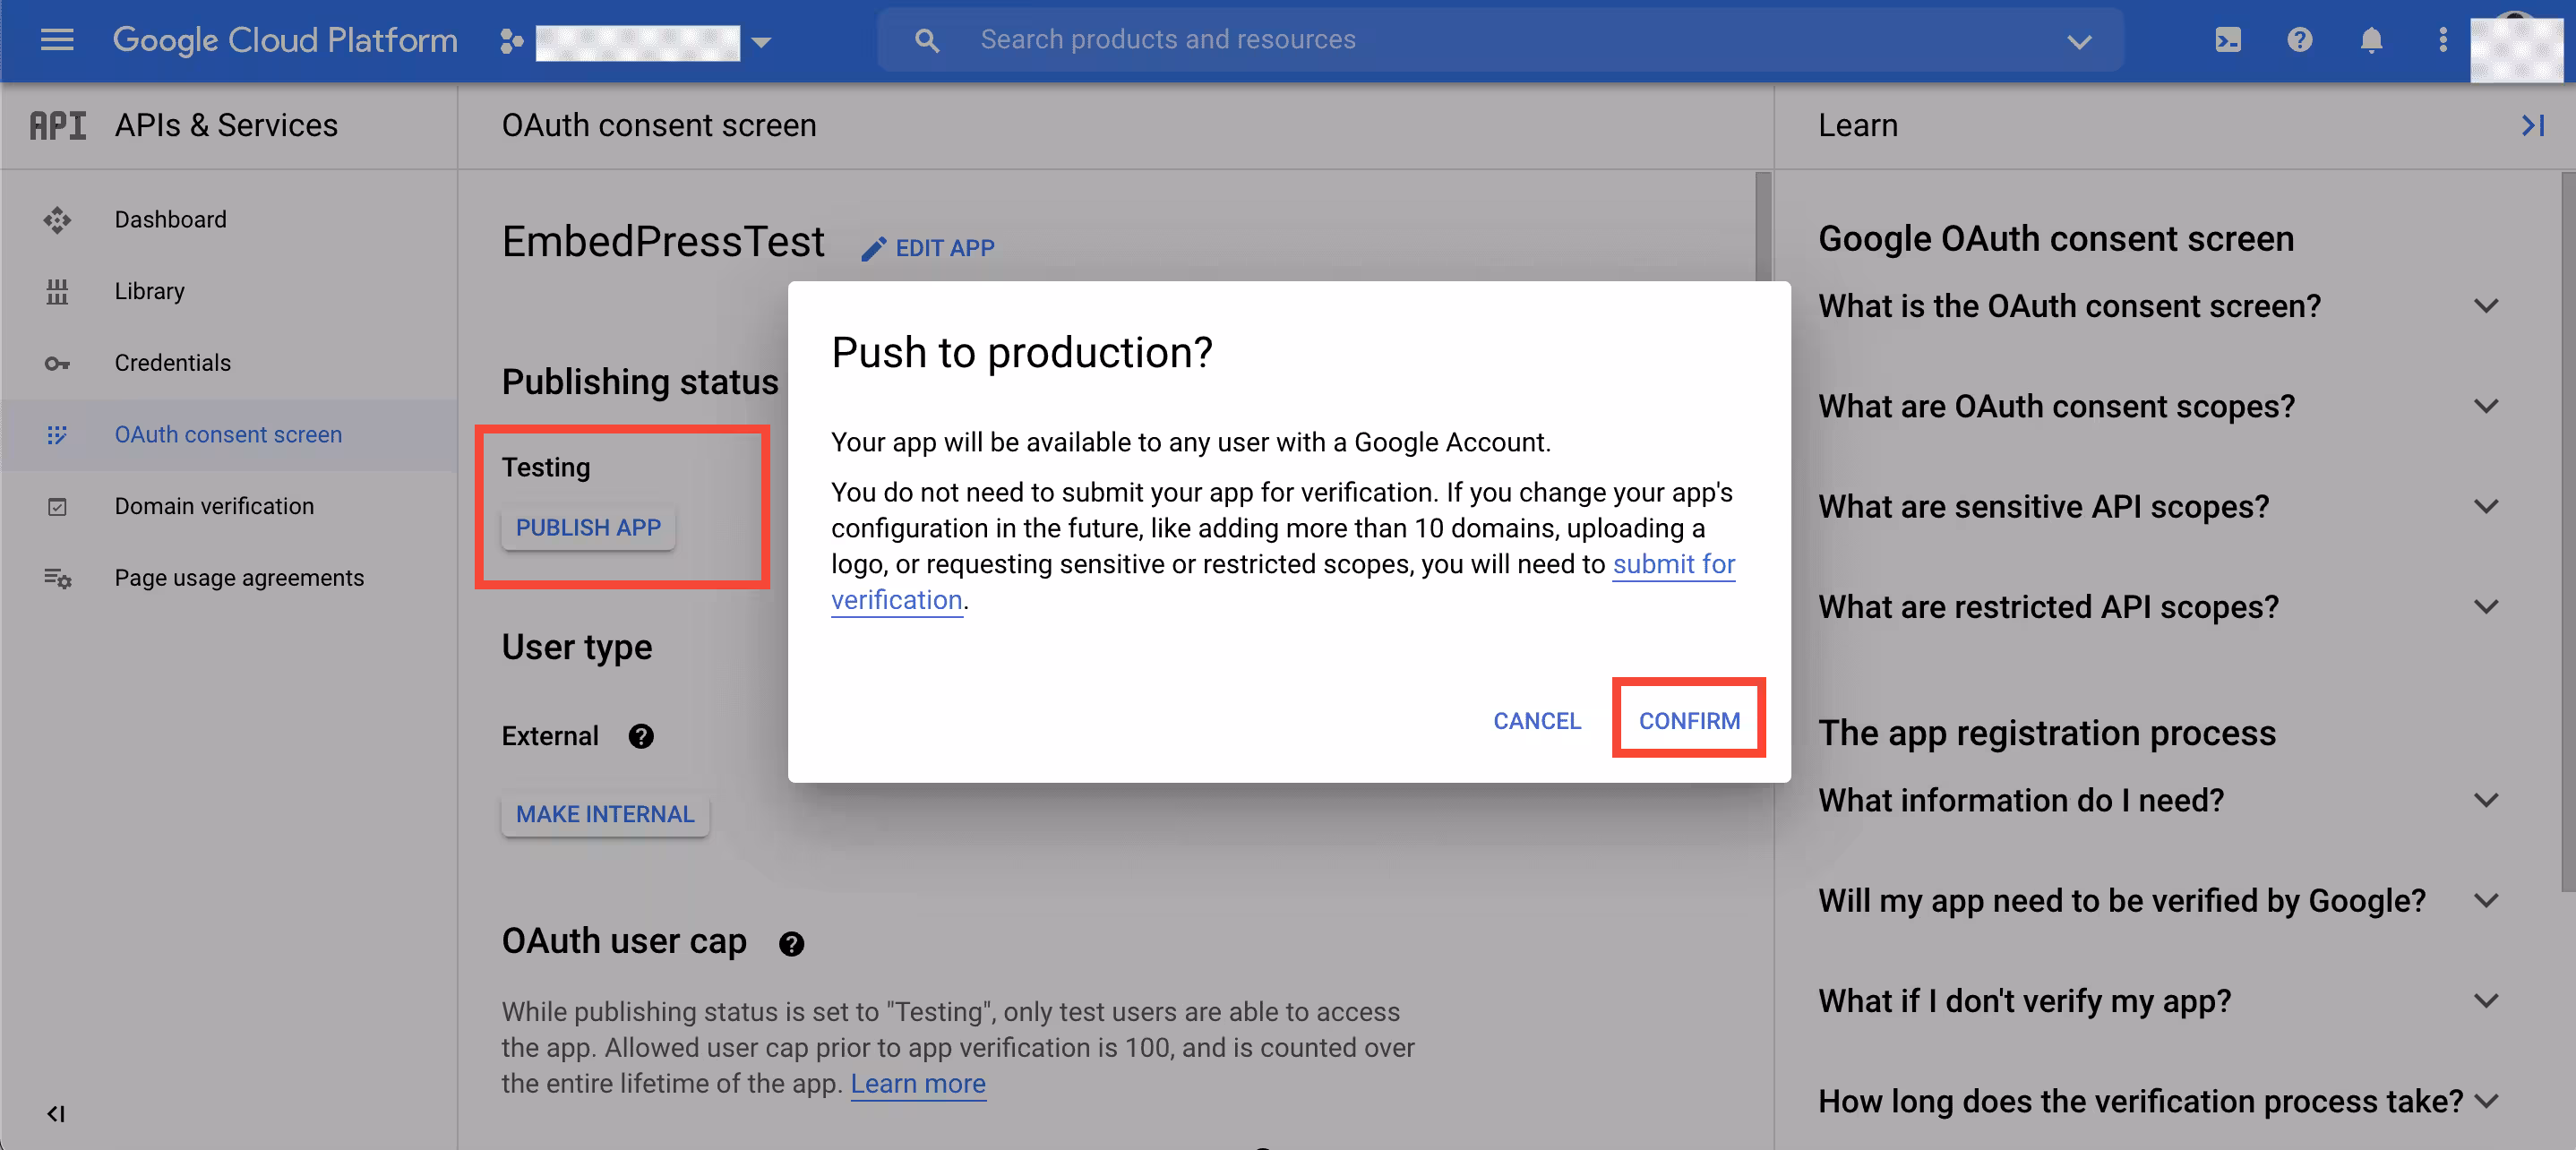Click the 'Google OAuth consent screen' heading
2576x1150 pixels.
coord(2056,239)
